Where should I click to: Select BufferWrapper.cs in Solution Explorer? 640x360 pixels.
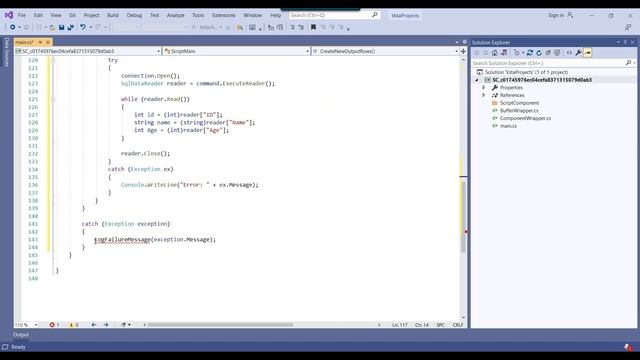coord(519,111)
